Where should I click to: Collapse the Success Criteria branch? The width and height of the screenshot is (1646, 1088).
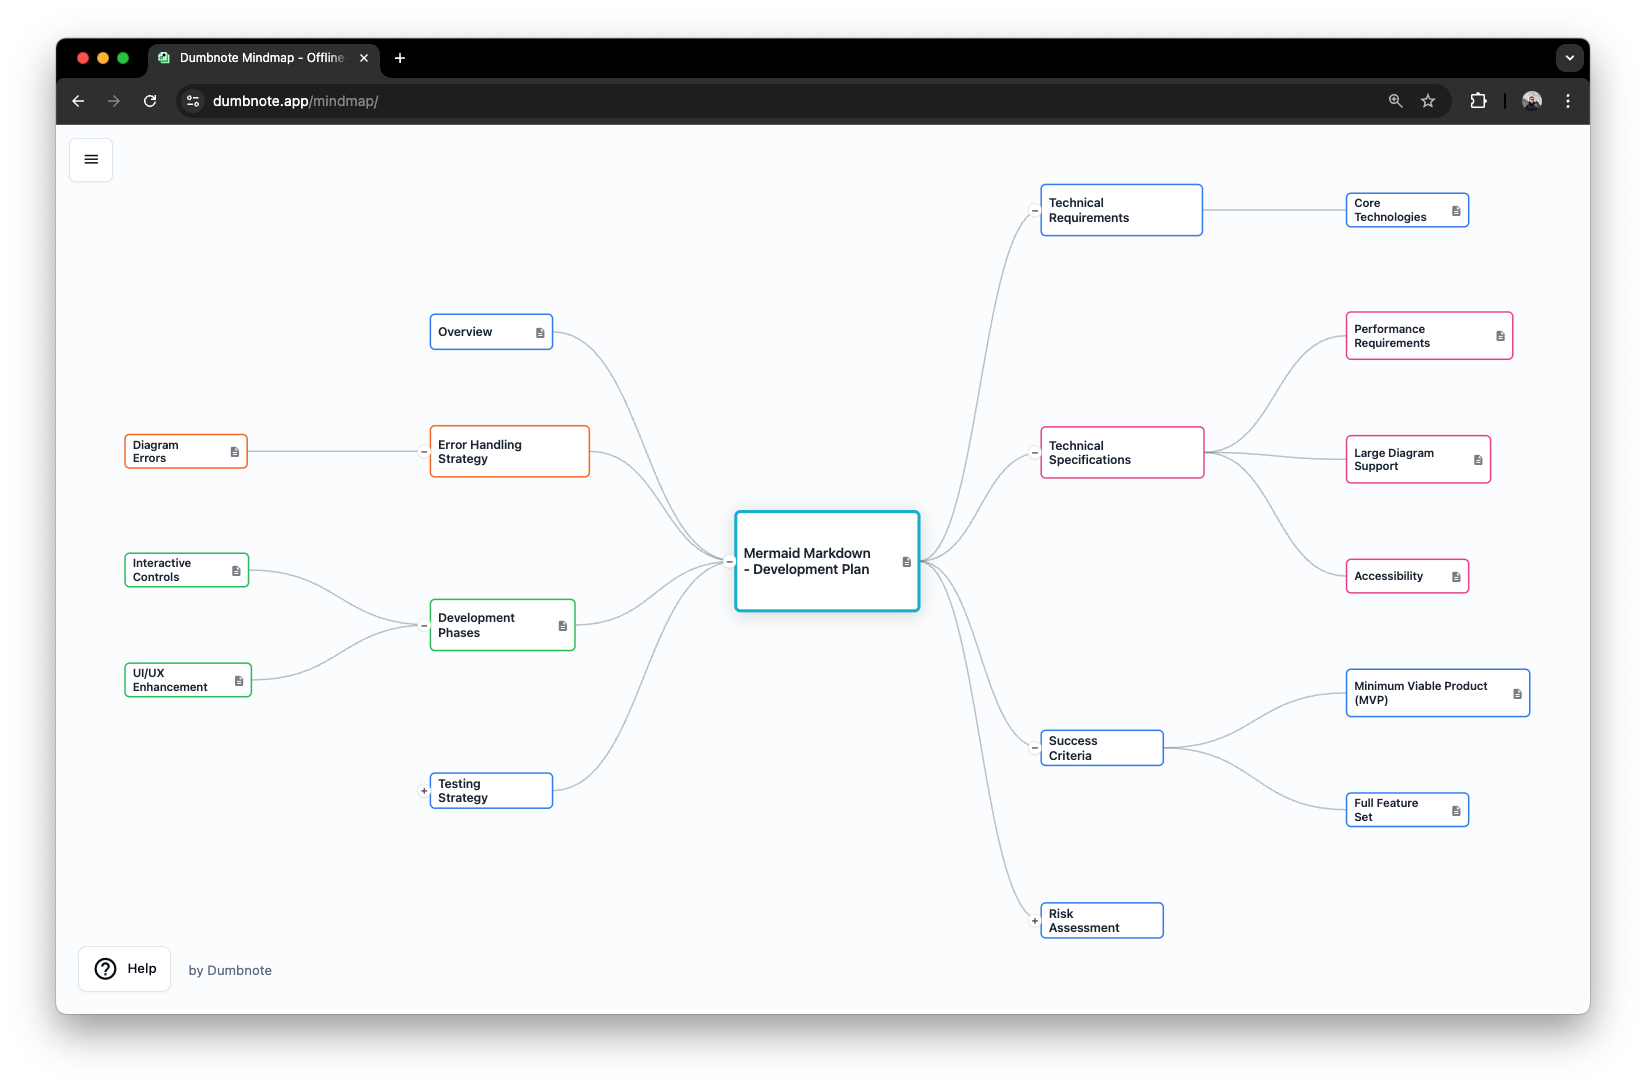1034,747
